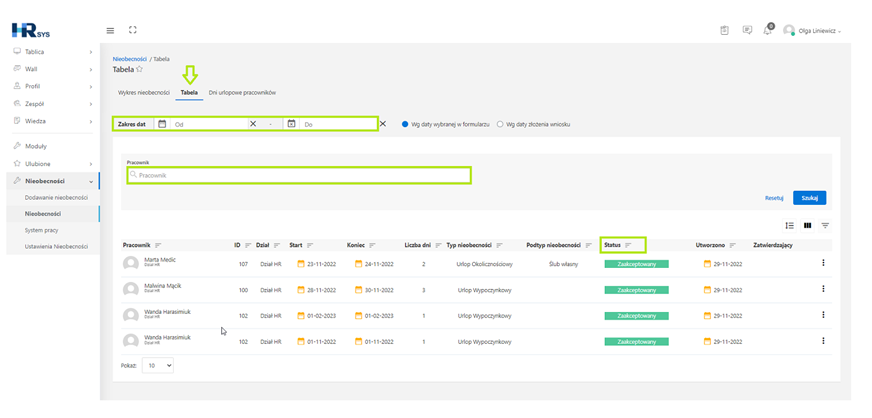Sort by Dział column sort icon
The image size is (872, 418).
(x=277, y=245)
